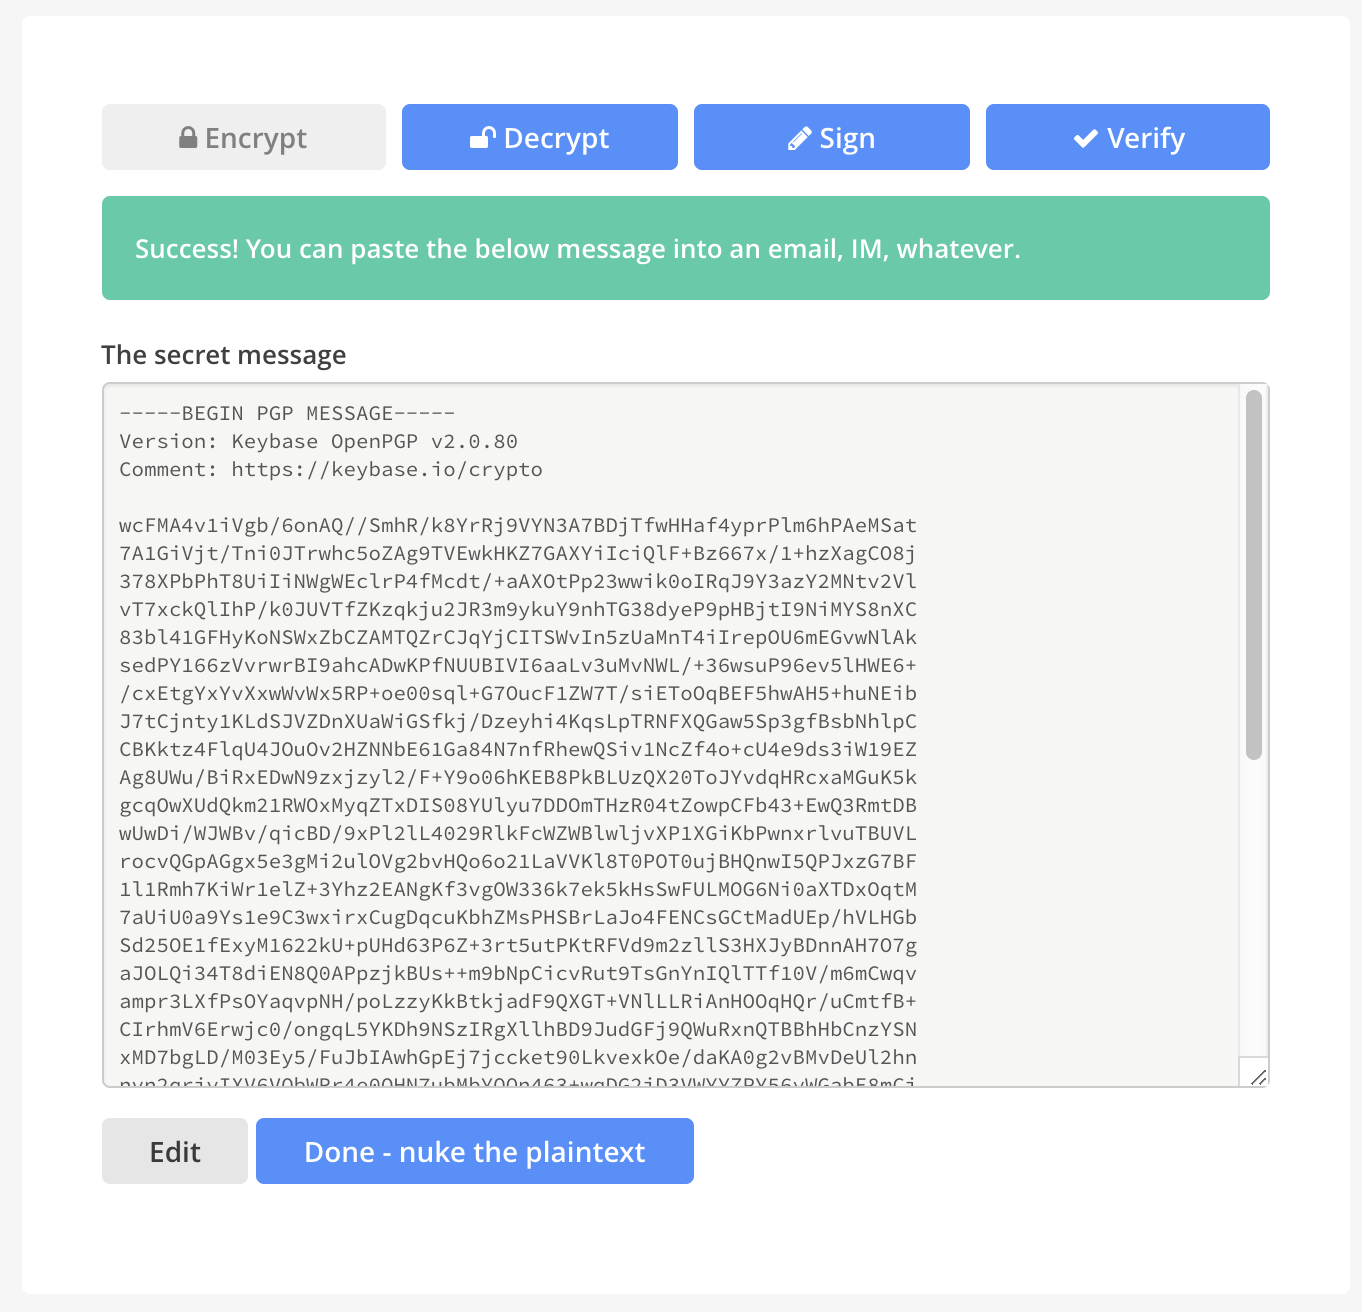The height and width of the screenshot is (1312, 1362).
Task: Click the Edit button
Action: click(x=174, y=1151)
